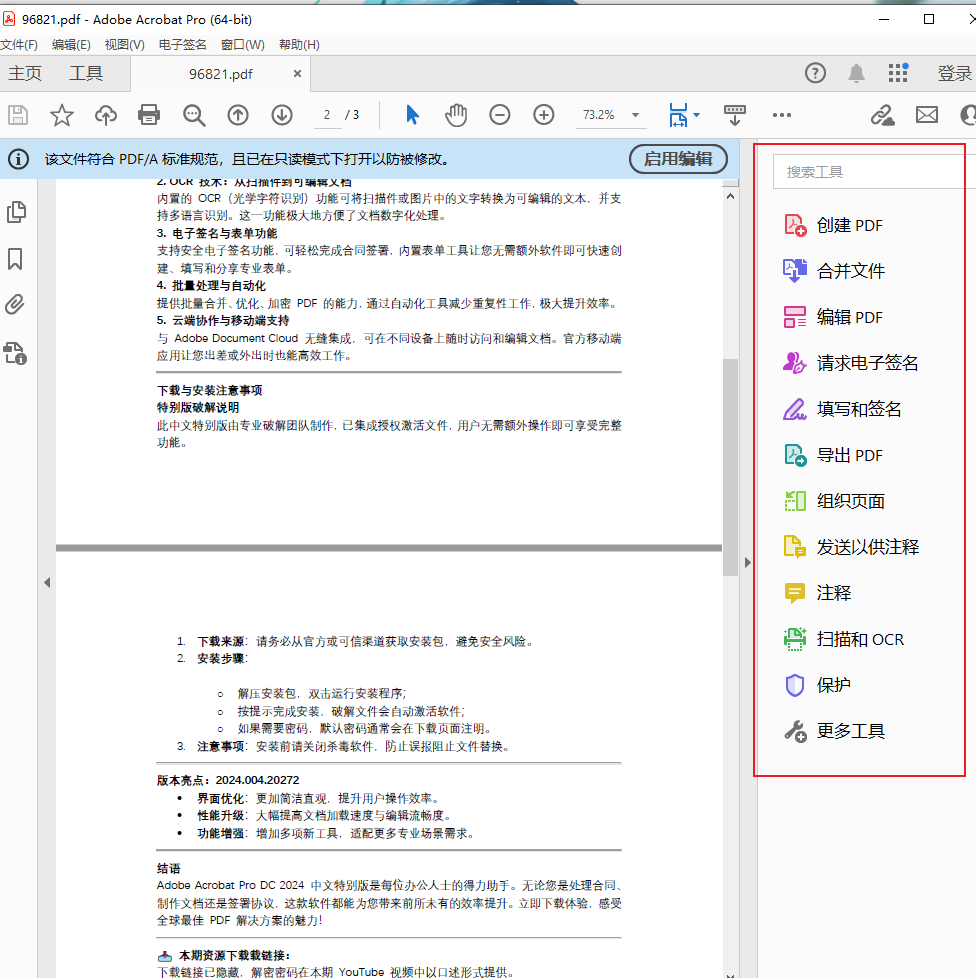Open the 保护 protect tool

tap(818, 685)
